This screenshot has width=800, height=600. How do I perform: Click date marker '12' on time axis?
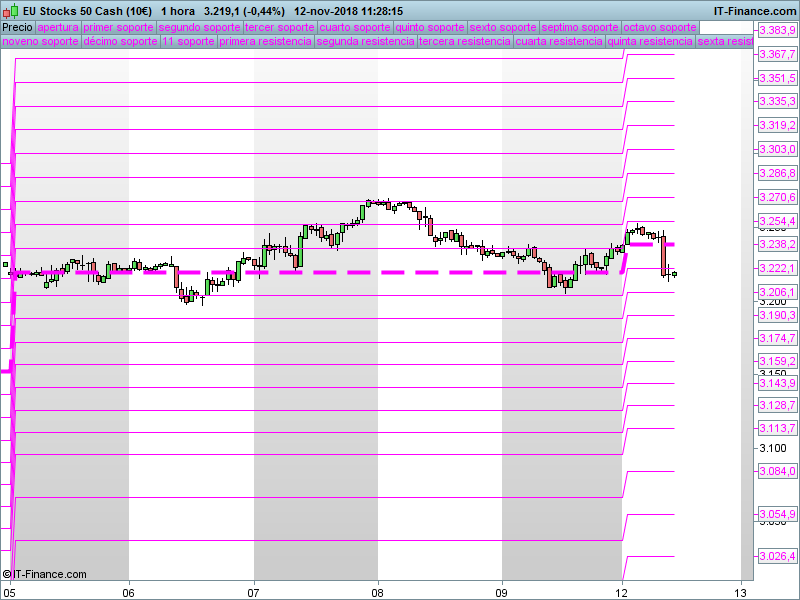pyautogui.click(x=623, y=590)
